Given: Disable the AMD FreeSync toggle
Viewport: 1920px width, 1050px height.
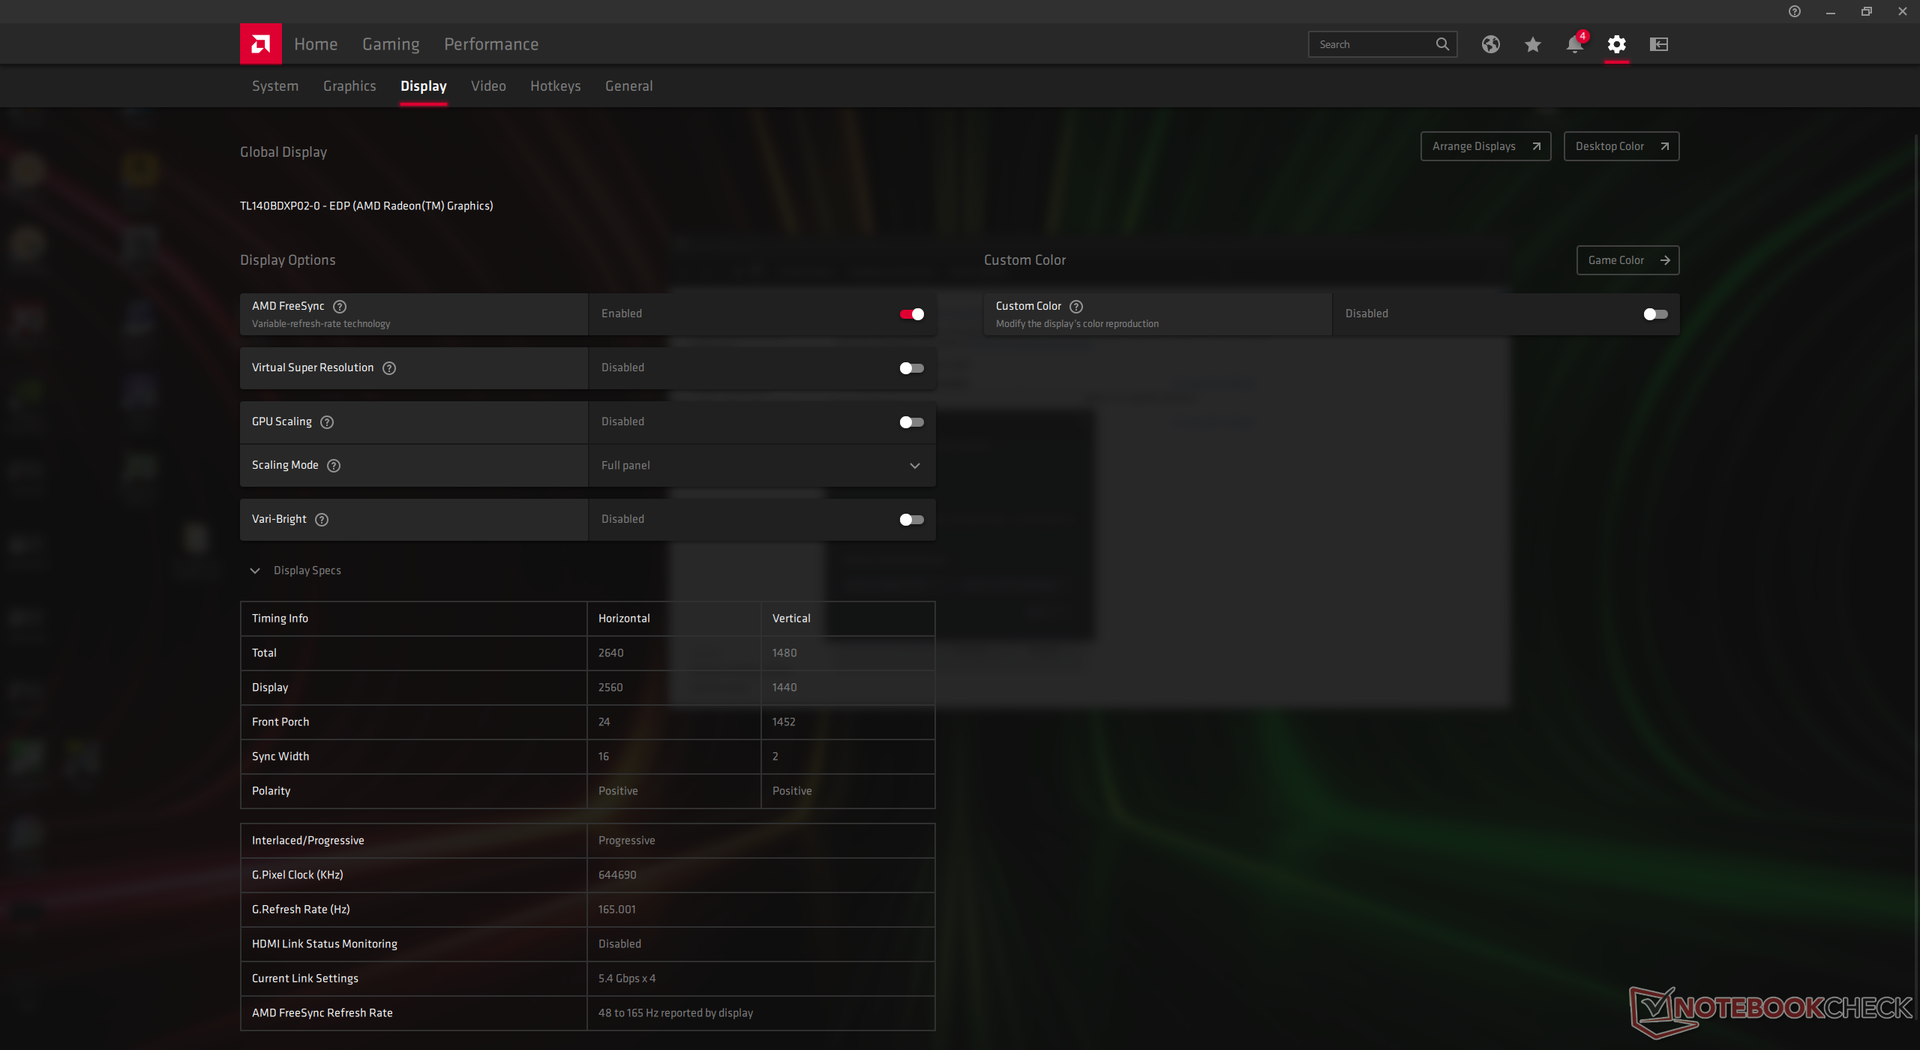Looking at the screenshot, I should [912, 314].
